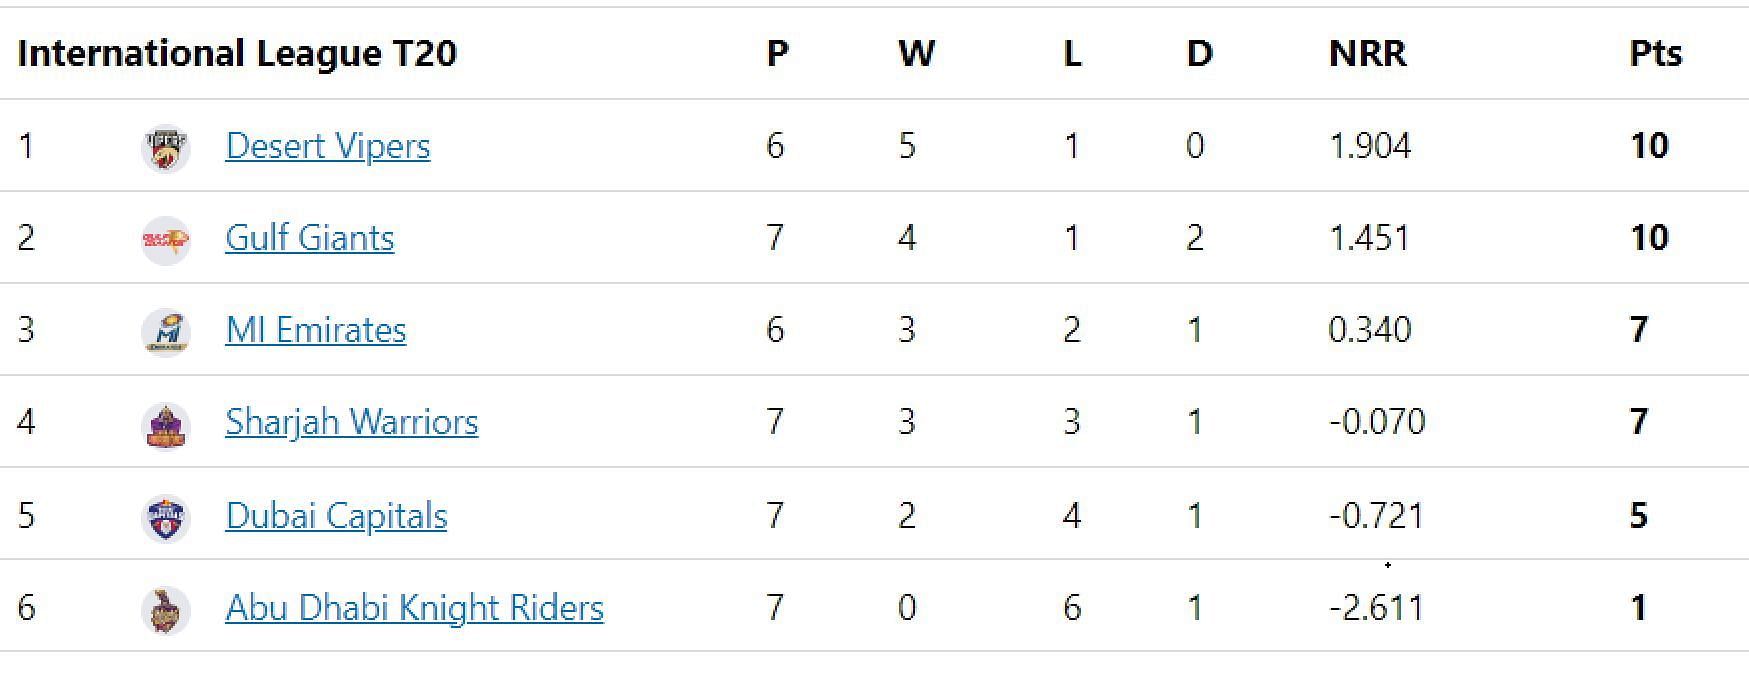This screenshot has height=676, width=1749.
Task: Click the W column header
Action: 916,53
